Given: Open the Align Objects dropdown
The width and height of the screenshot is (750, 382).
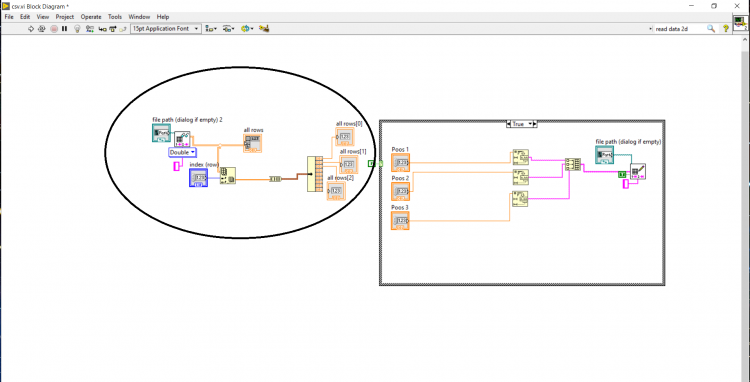Looking at the screenshot, I should point(211,29).
